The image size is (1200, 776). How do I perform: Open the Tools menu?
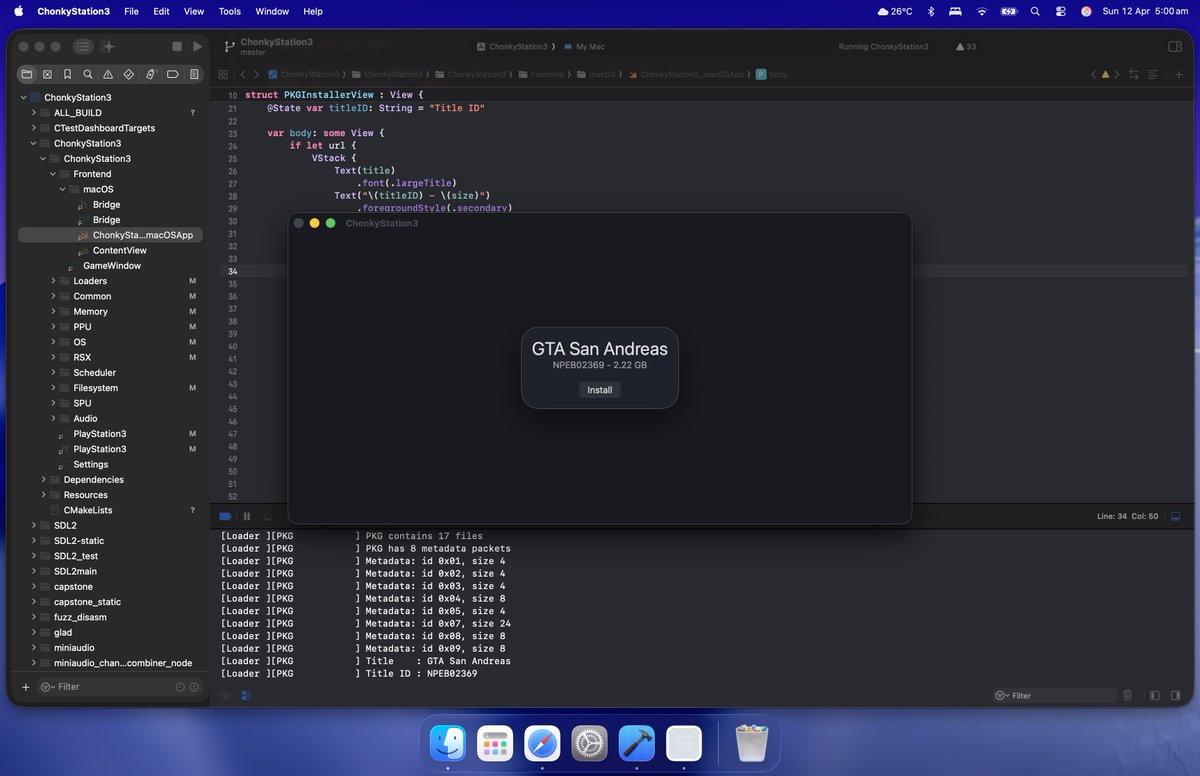tap(230, 11)
